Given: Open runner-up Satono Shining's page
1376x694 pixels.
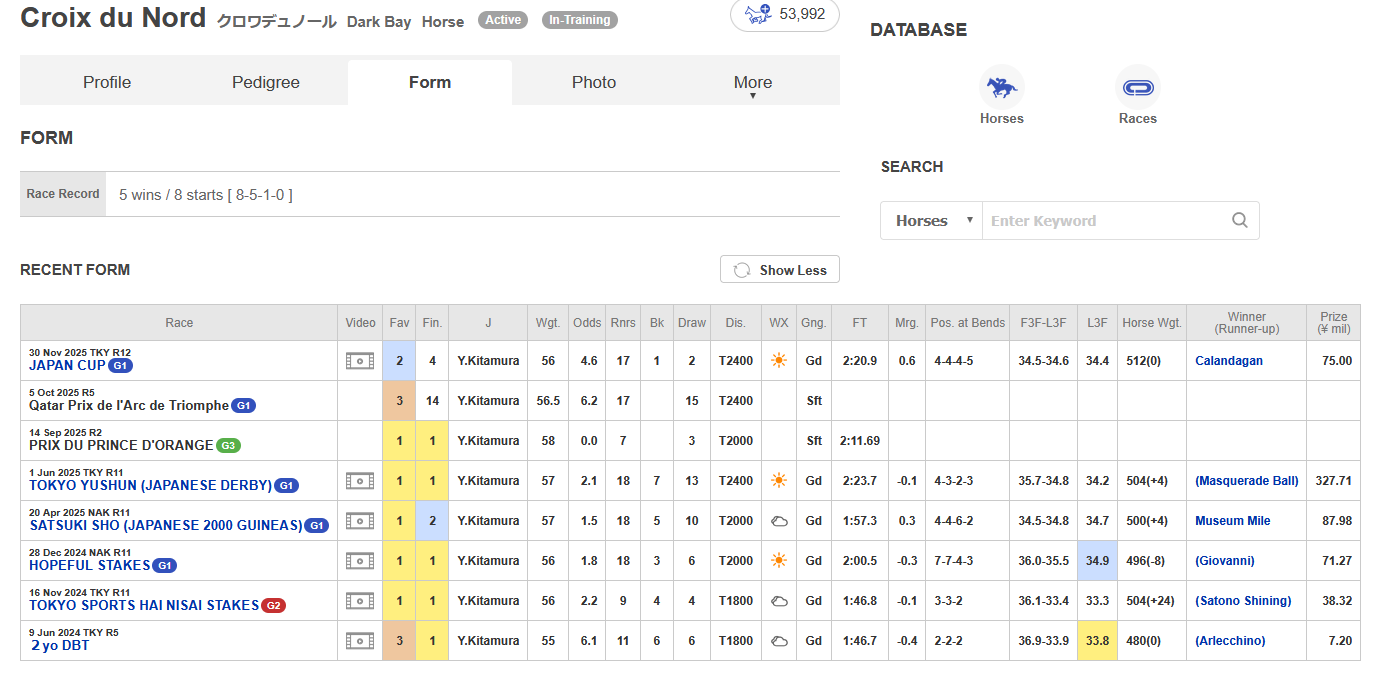Looking at the screenshot, I should (x=1243, y=601).
